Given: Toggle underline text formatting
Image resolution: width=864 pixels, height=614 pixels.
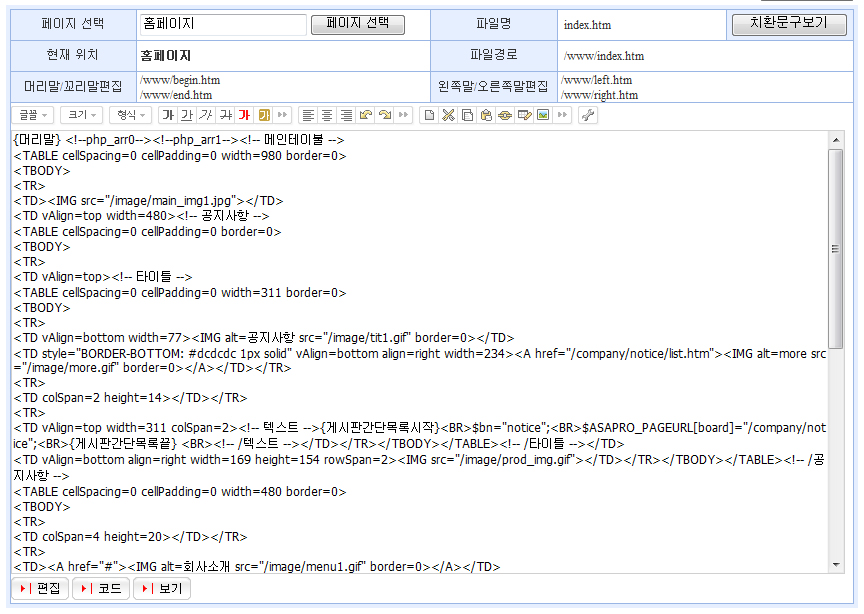Looking at the screenshot, I should click(187, 115).
